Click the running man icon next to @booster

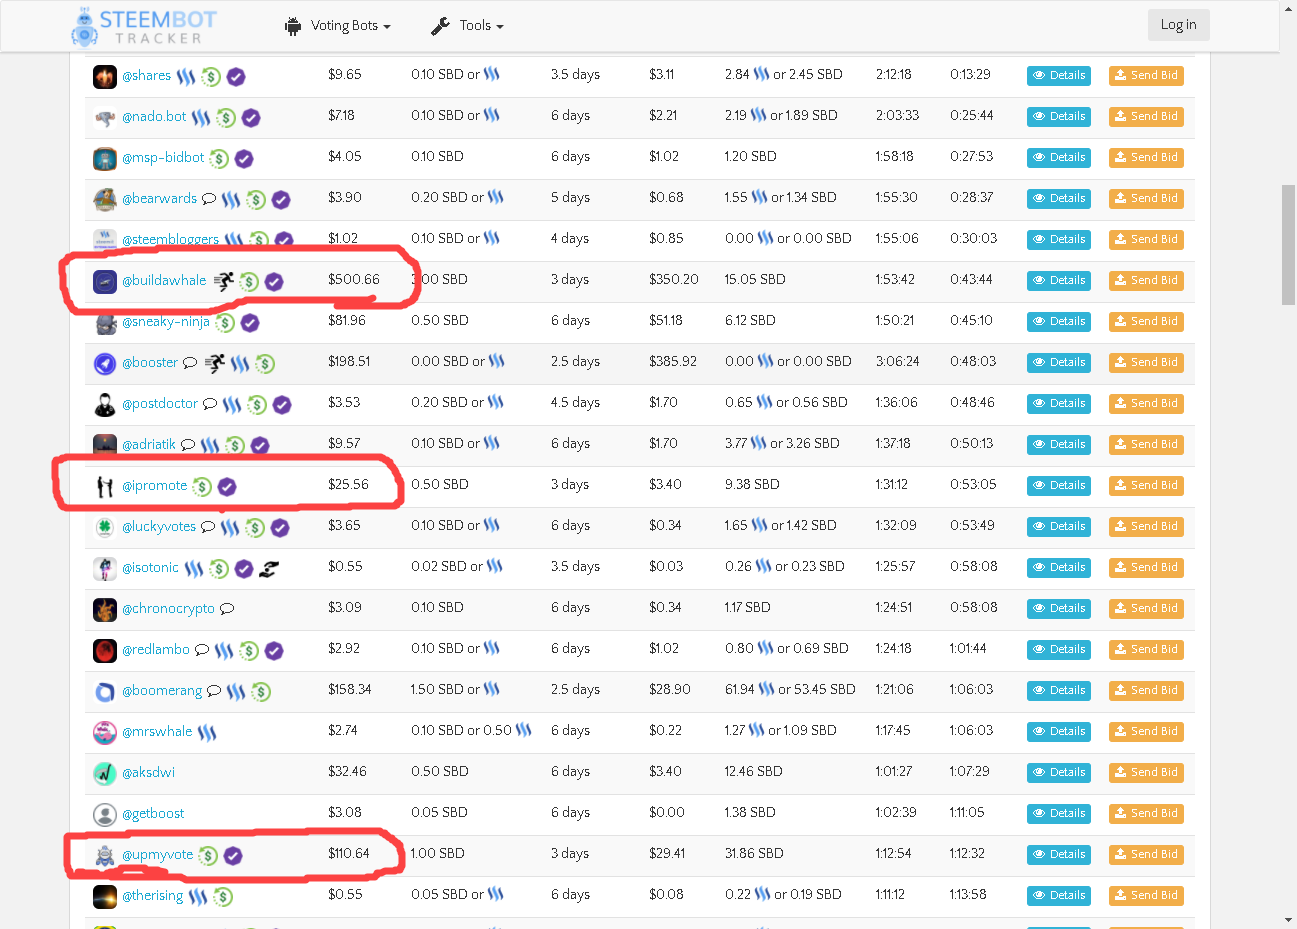[215, 364]
